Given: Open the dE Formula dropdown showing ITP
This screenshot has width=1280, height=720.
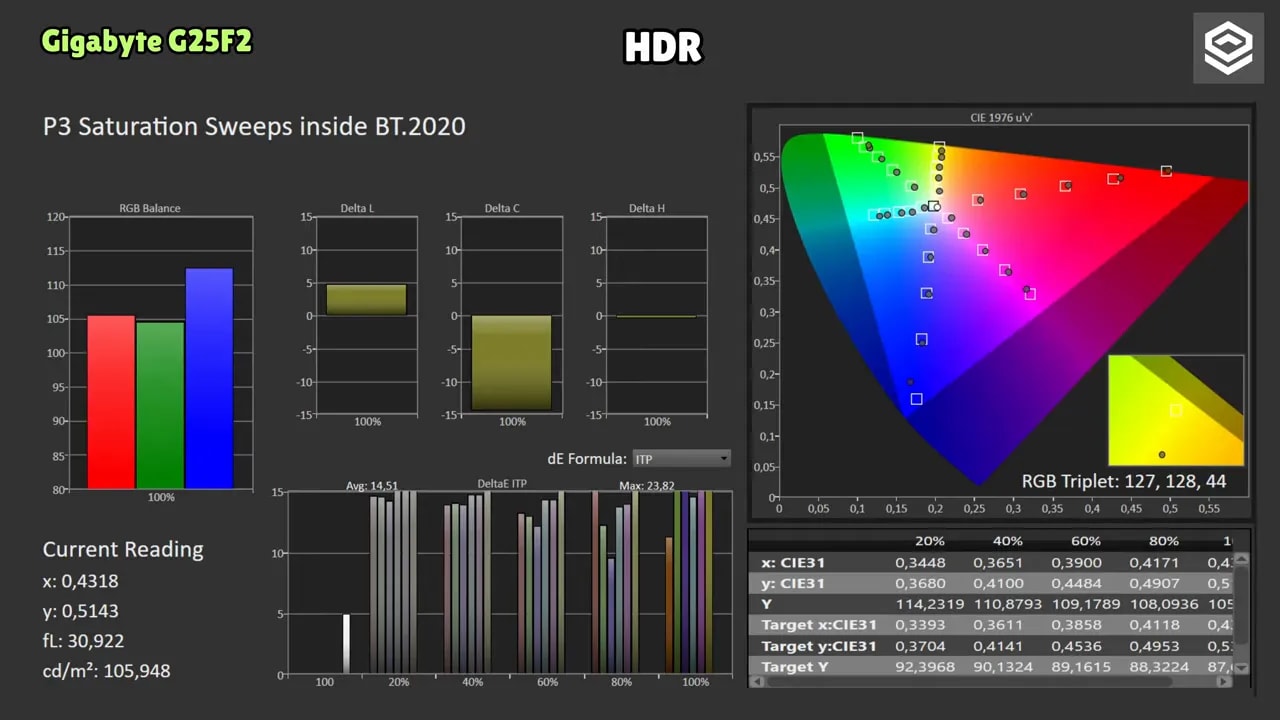Looking at the screenshot, I should point(681,459).
